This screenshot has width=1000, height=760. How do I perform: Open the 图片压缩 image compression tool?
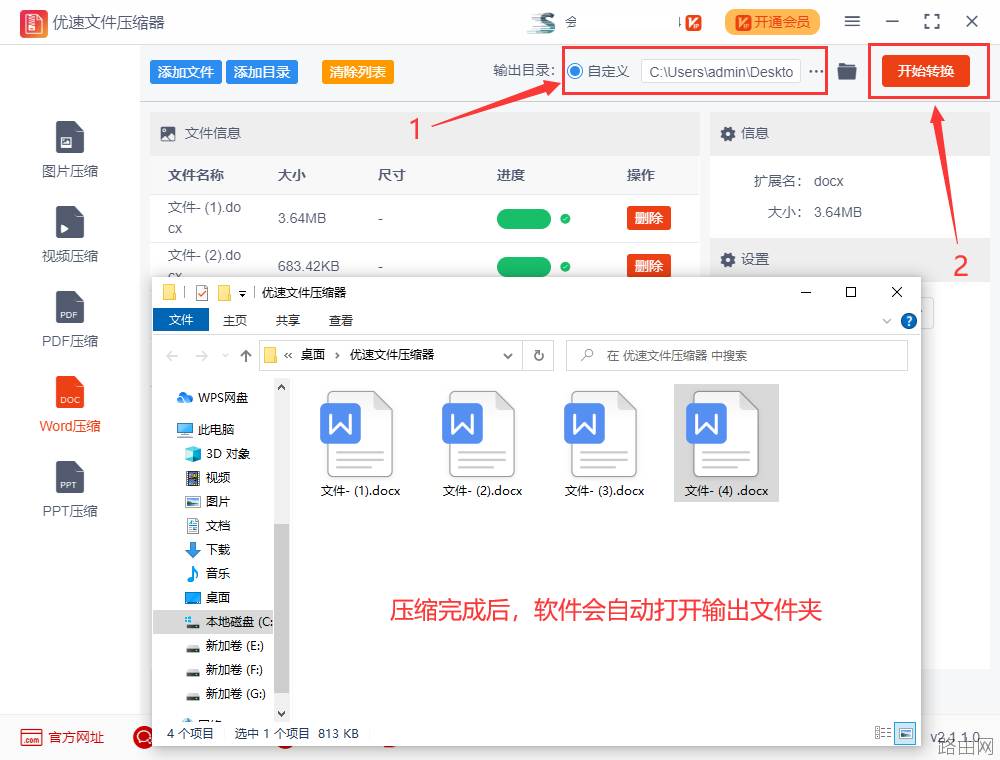(70, 138)
